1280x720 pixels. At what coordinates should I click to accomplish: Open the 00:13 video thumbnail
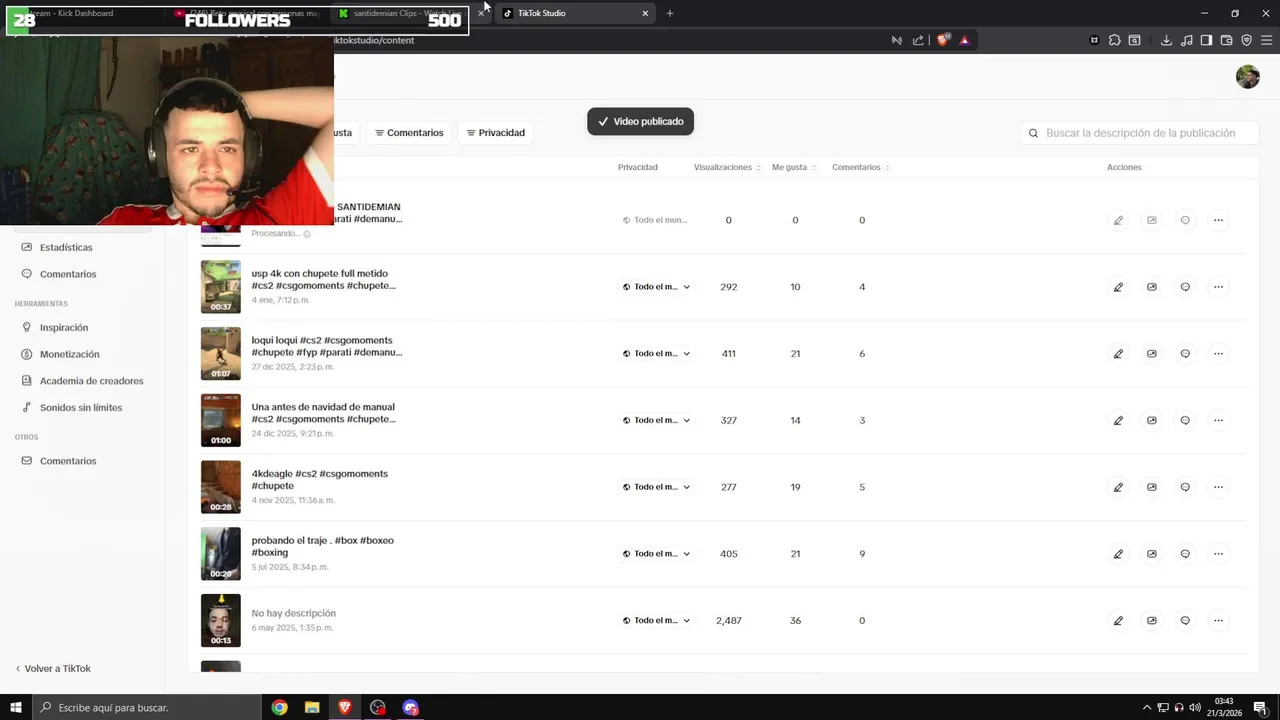click(221, 620)
